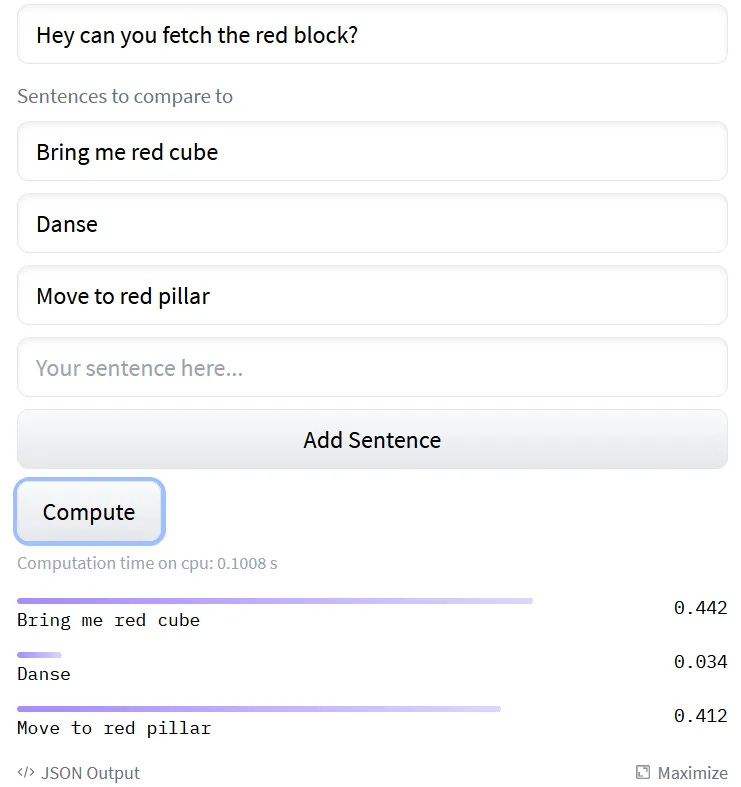Screen dimensions: 741x787
Task: Select the "Danse" sentence input box
Action: pyautogui.click(x=372, y=224)
